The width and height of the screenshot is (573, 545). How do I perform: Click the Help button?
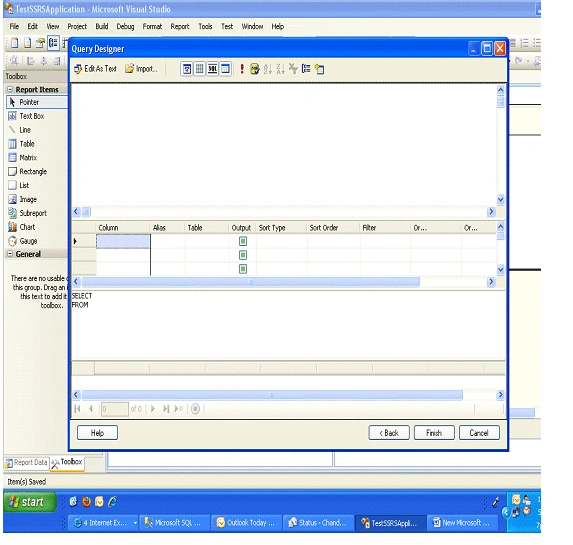[97, 433]
